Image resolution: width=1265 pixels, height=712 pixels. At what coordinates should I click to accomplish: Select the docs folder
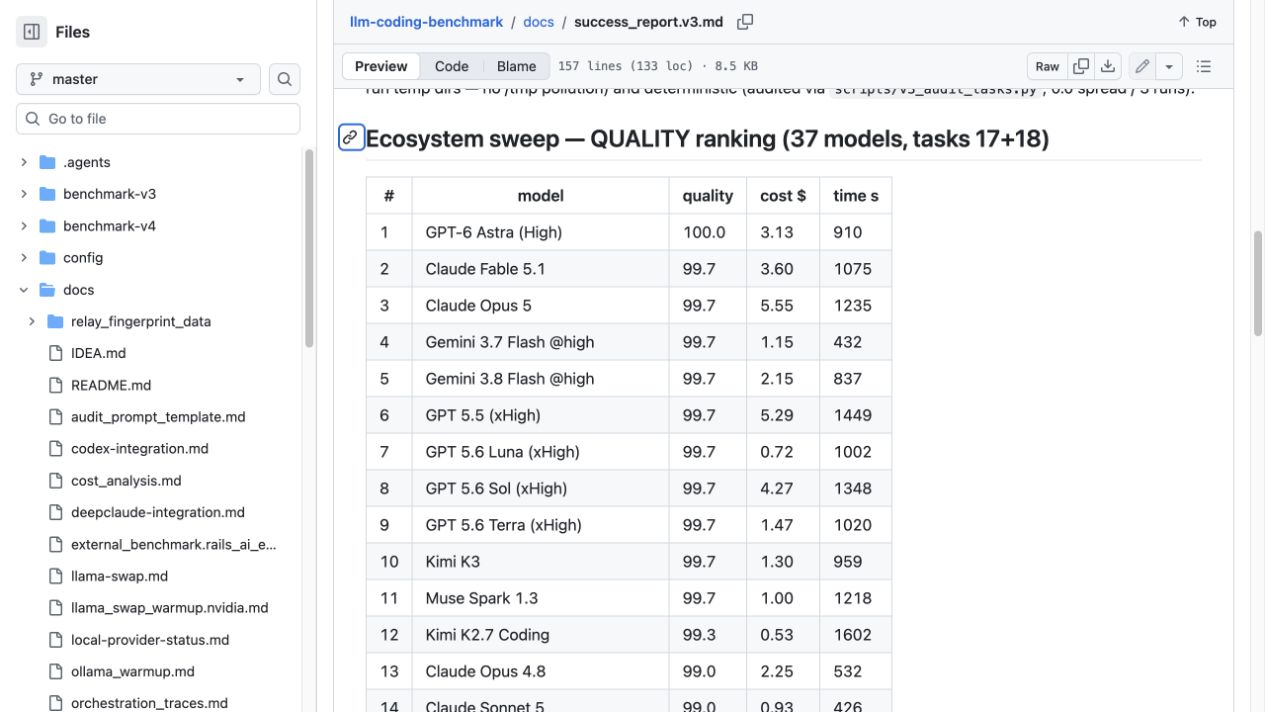78,290
